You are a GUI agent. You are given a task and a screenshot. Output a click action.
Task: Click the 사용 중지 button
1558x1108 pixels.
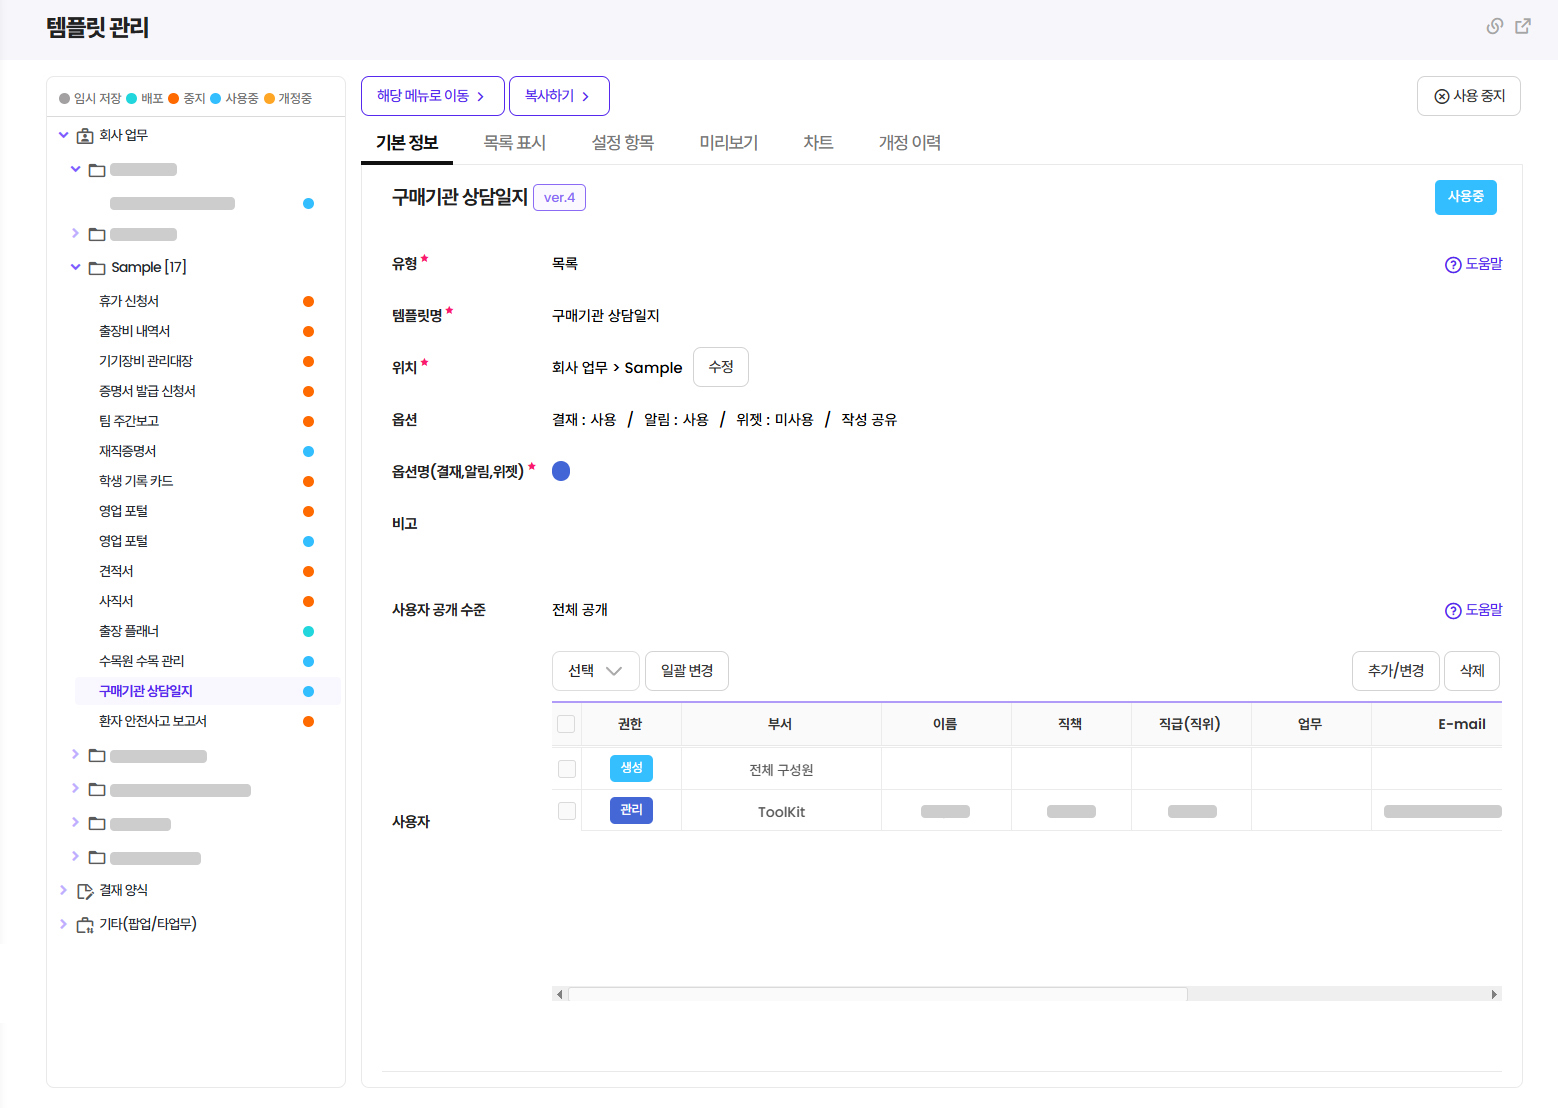[1468, 96]
